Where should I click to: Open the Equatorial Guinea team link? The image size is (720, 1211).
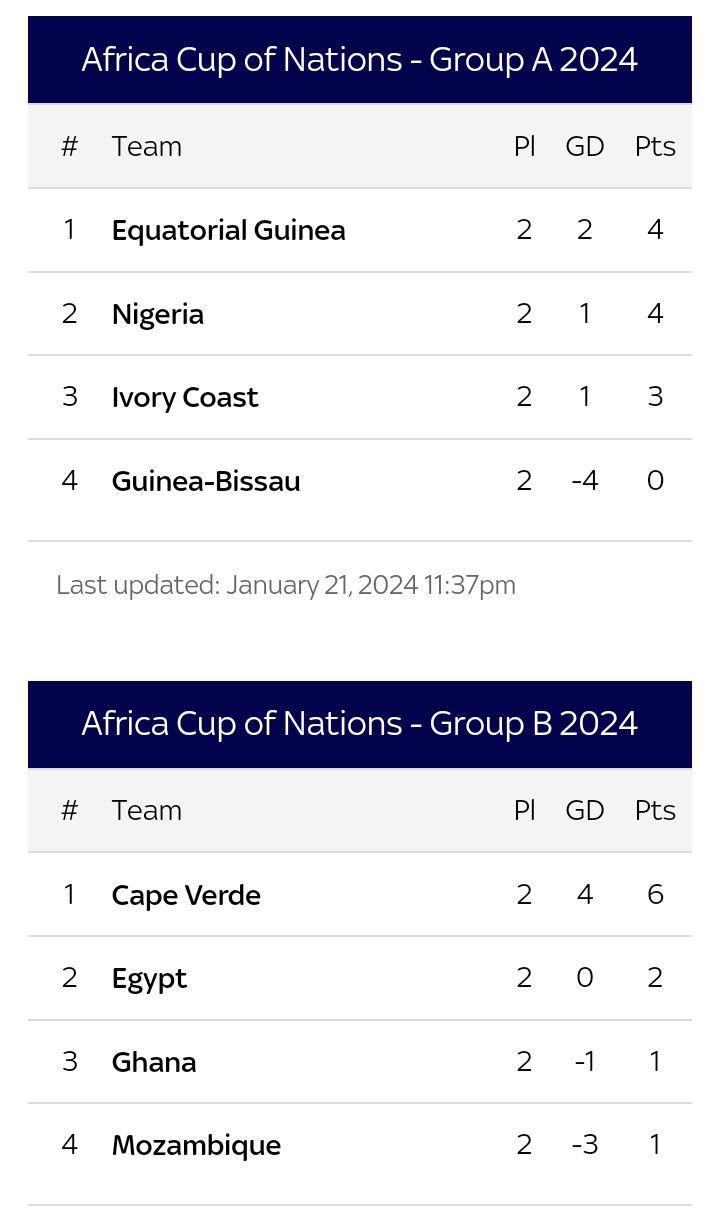point(228,230)
